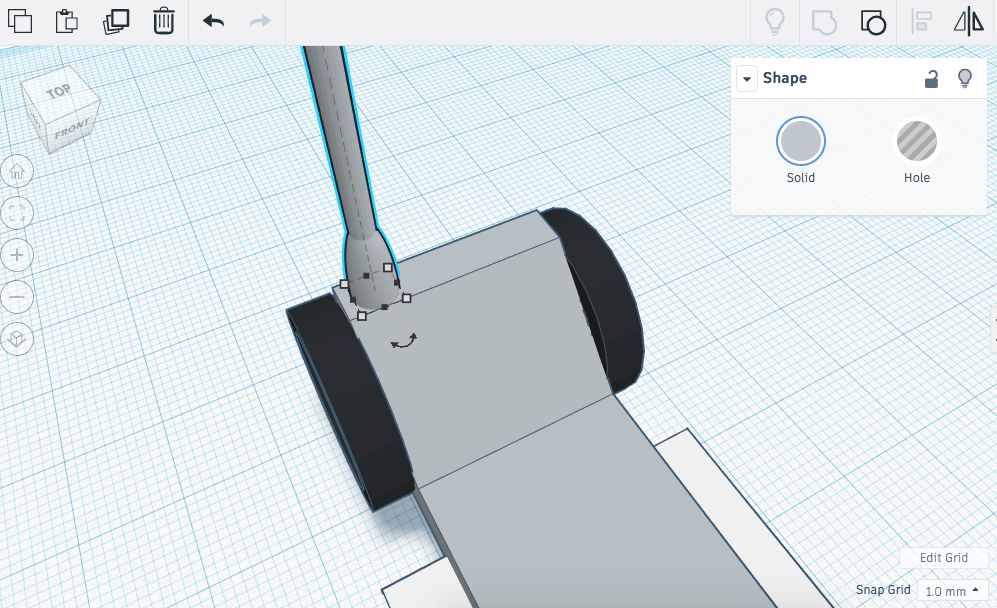
Task: Click the Hole label text
Action: click(x=917, y=178)
